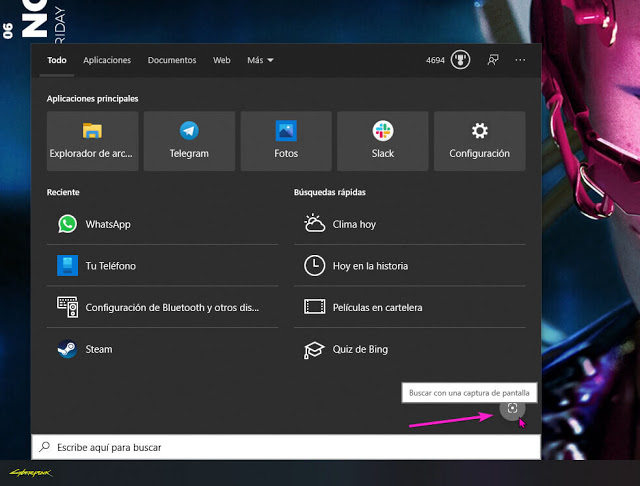Expand the Más dropdown

(260, 60)
